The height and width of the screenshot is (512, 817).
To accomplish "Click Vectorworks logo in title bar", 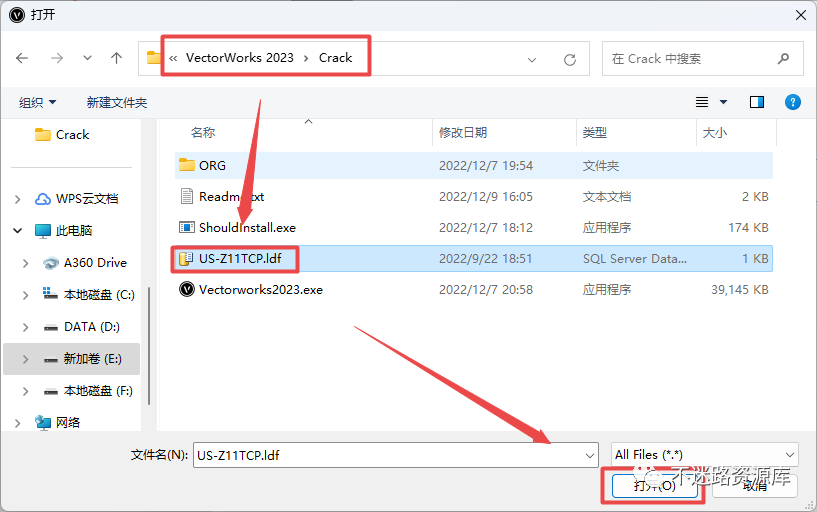I will coord(17,15).
